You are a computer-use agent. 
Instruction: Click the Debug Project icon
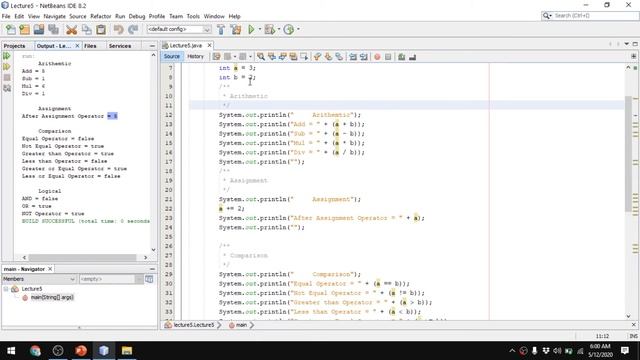pyautogui.click(x=269, y=29)
